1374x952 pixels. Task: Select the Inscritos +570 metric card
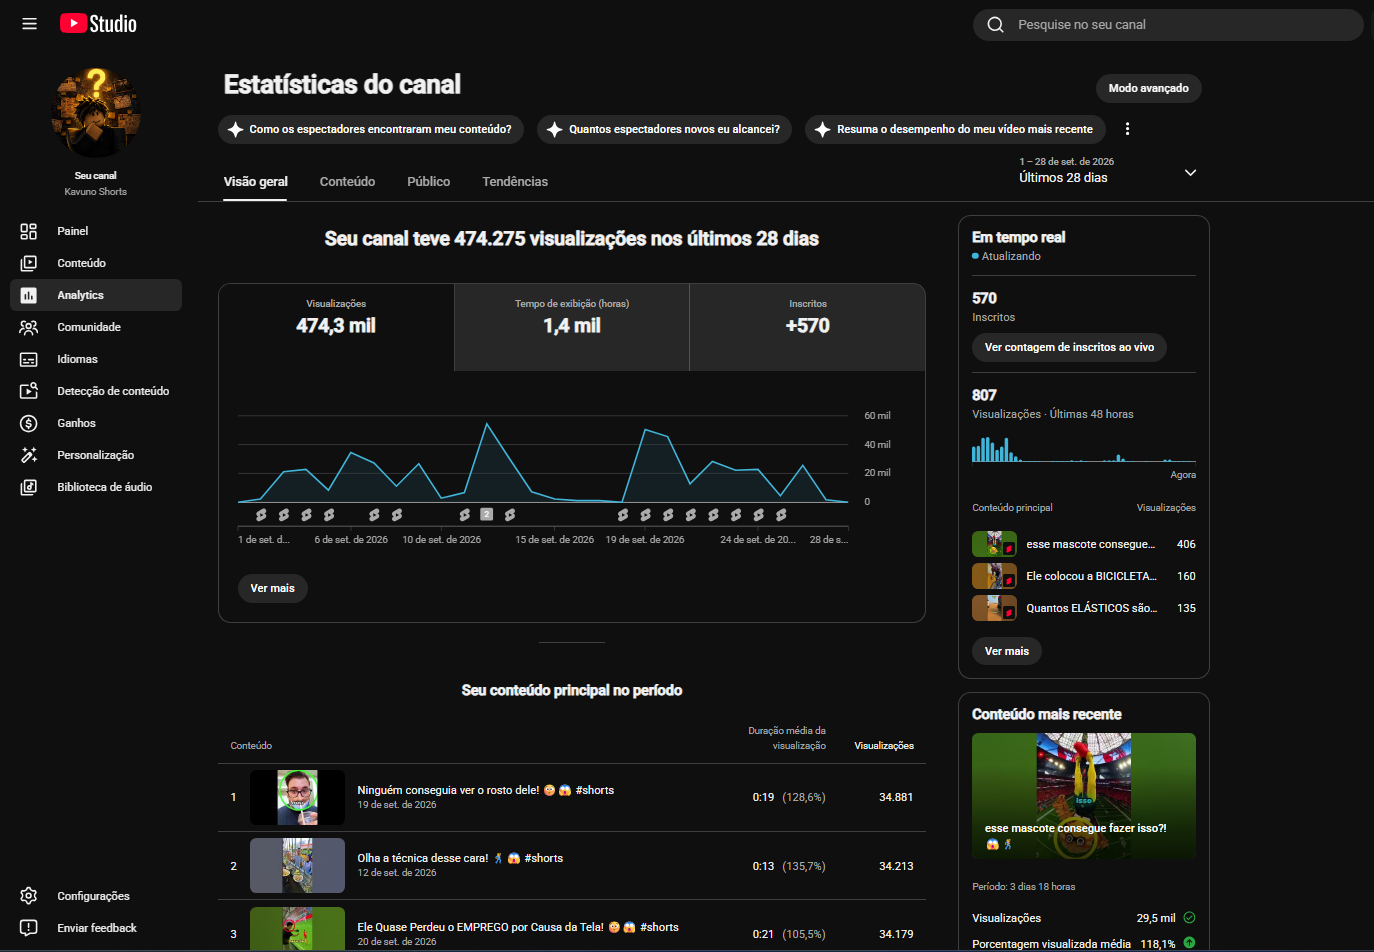tap(807, 327)
